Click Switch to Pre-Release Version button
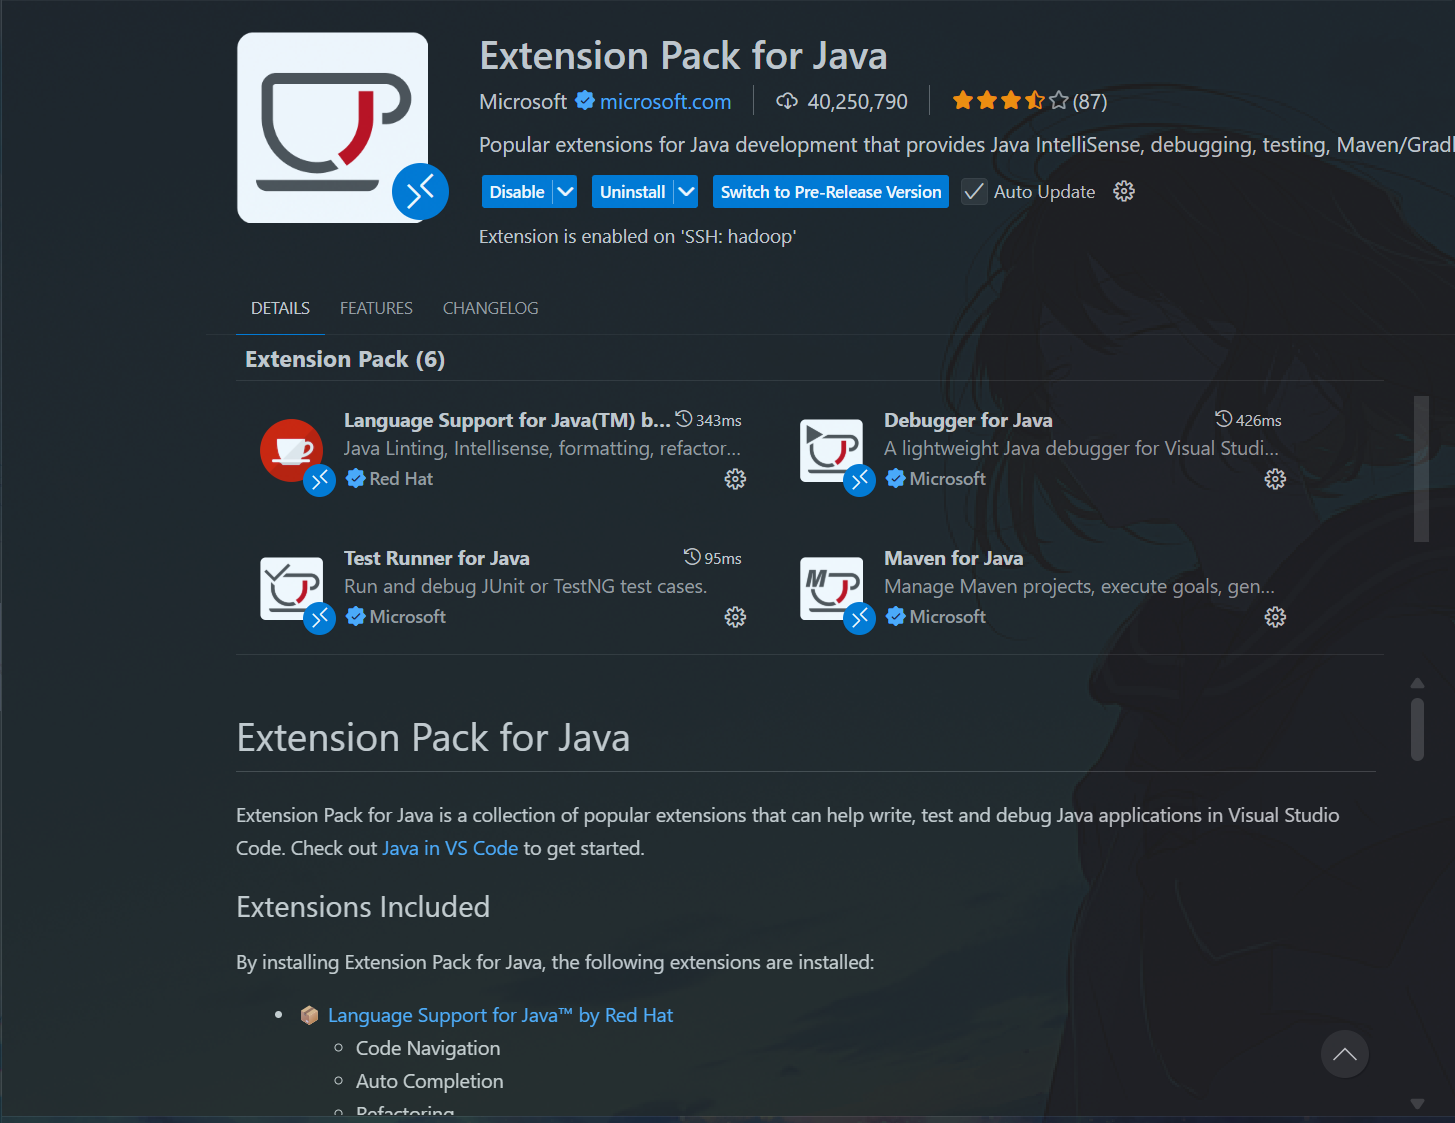This screenshot has height=1123, width=1455. point(831,191)
